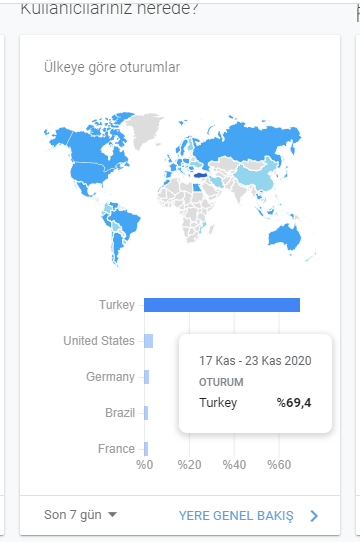Select the Turkey bar in the chart

(x=222, y=305)
